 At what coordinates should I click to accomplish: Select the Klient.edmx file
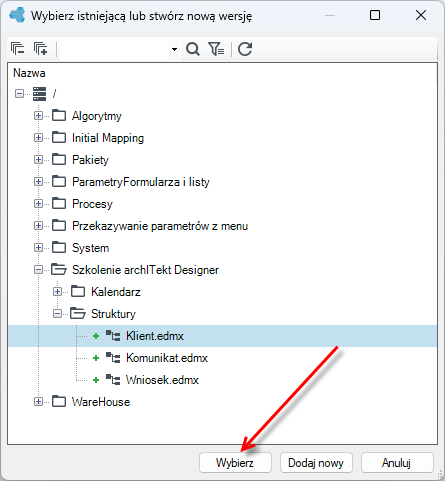[155, 336]
